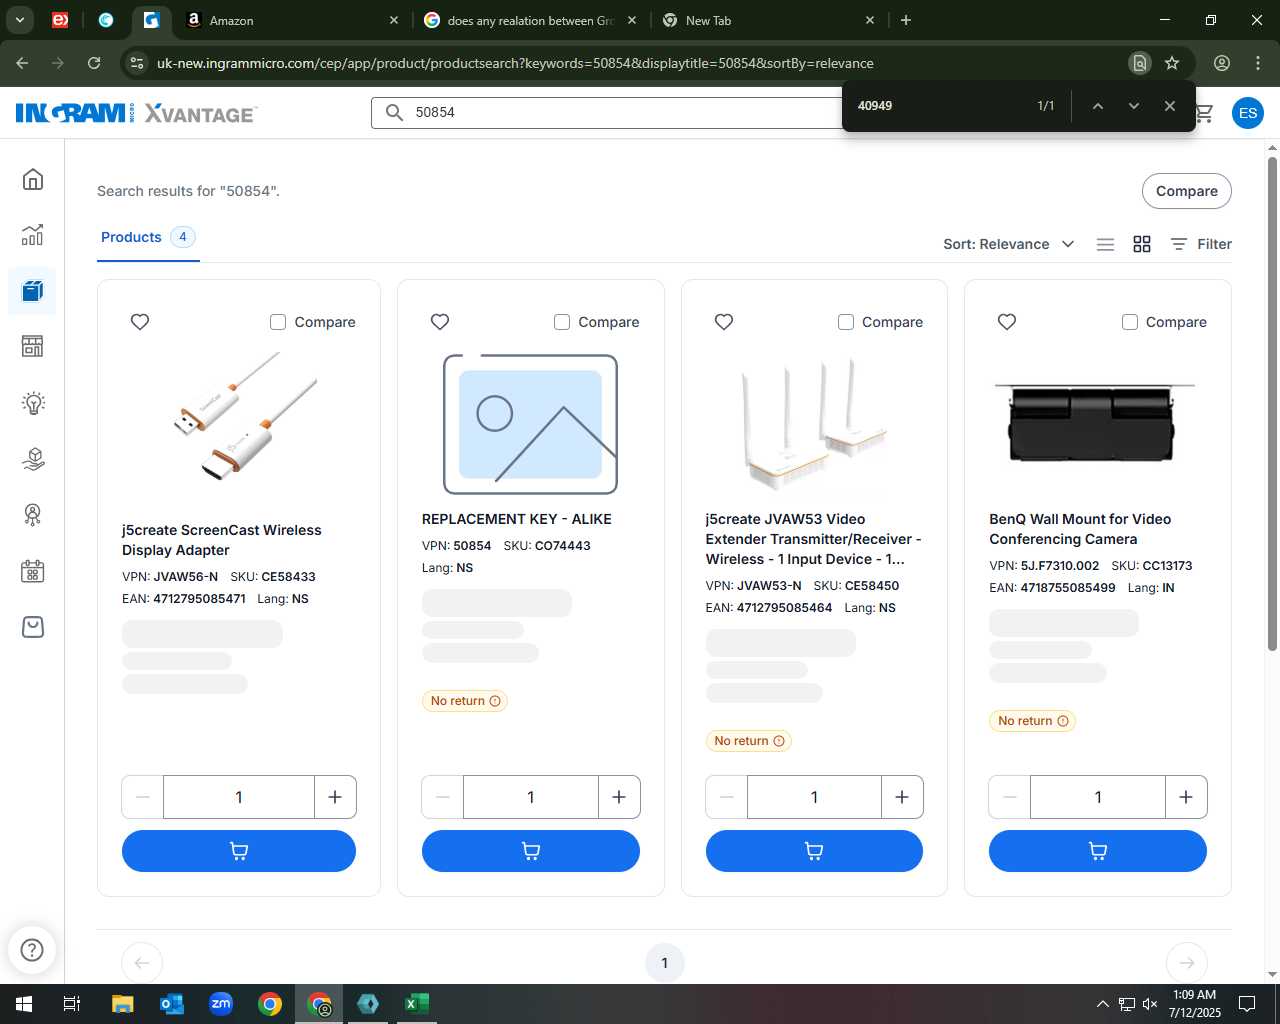Open Excel from the taskbar

[x=417, y=1004]
